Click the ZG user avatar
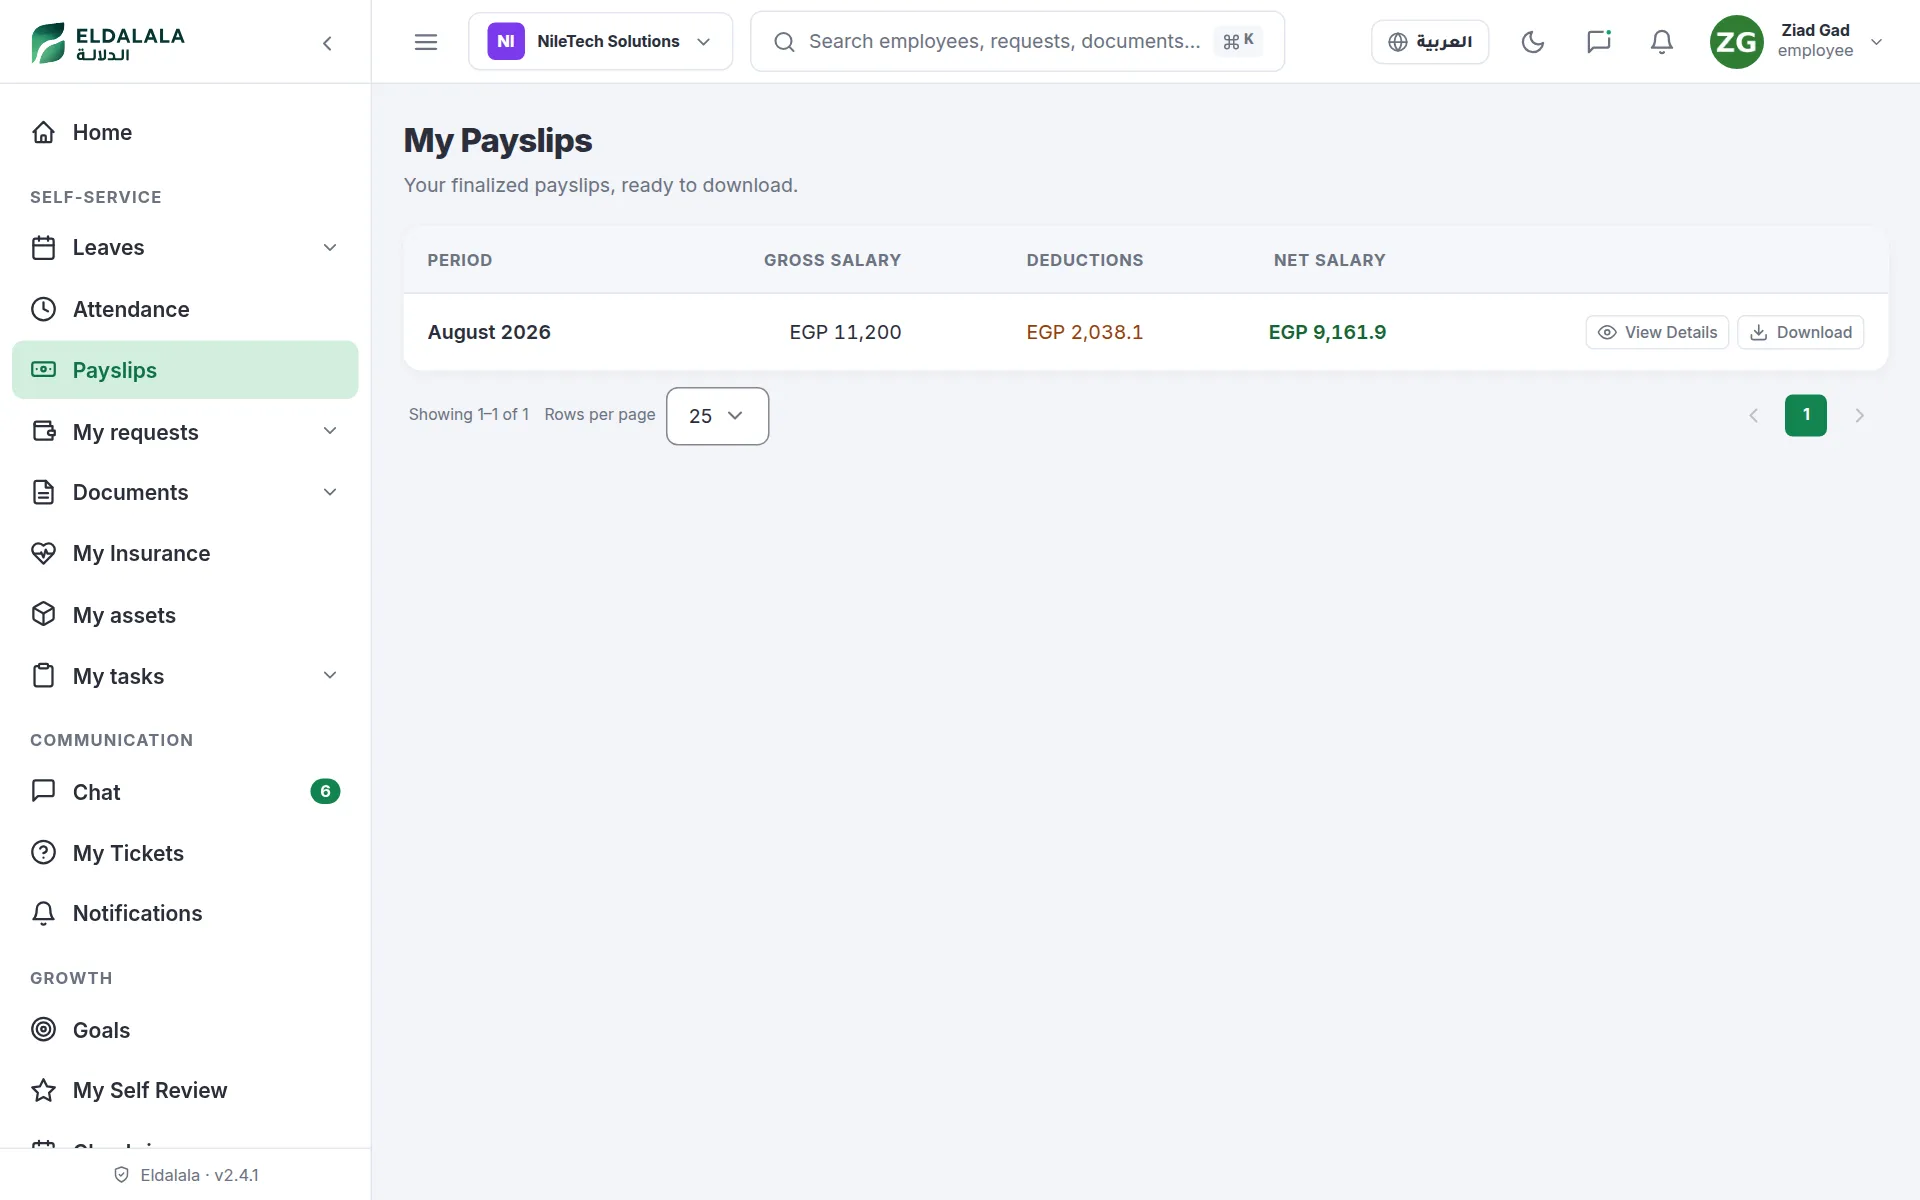This screenshot has height=1200, width=1920. (x=1736, y=42)
